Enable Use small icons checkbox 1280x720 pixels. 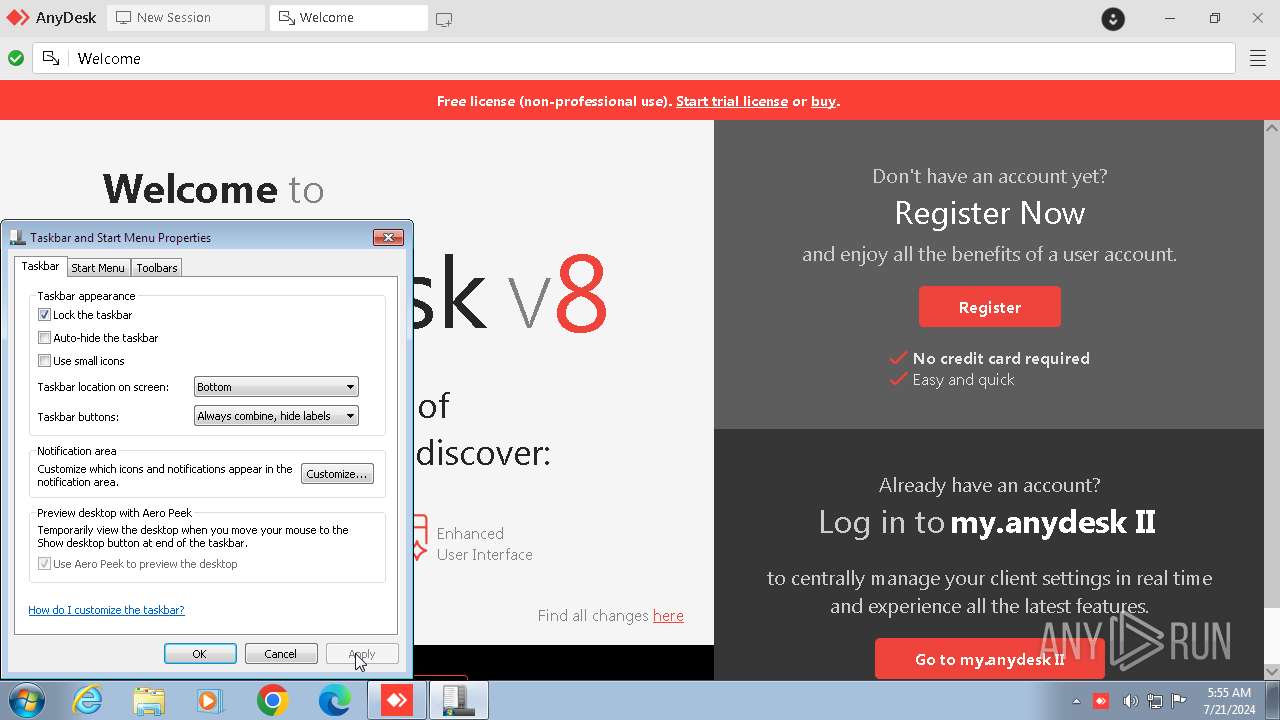[x=44, y=361]
